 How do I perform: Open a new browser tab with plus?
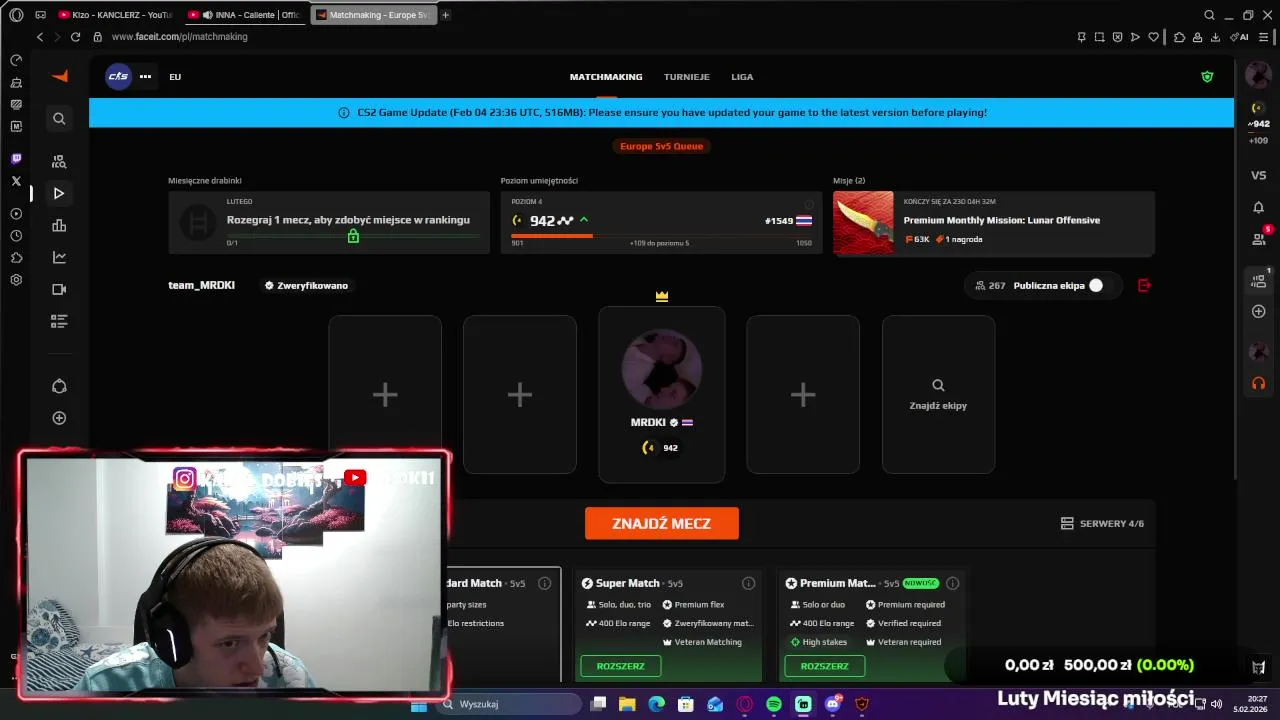point(445,15)
